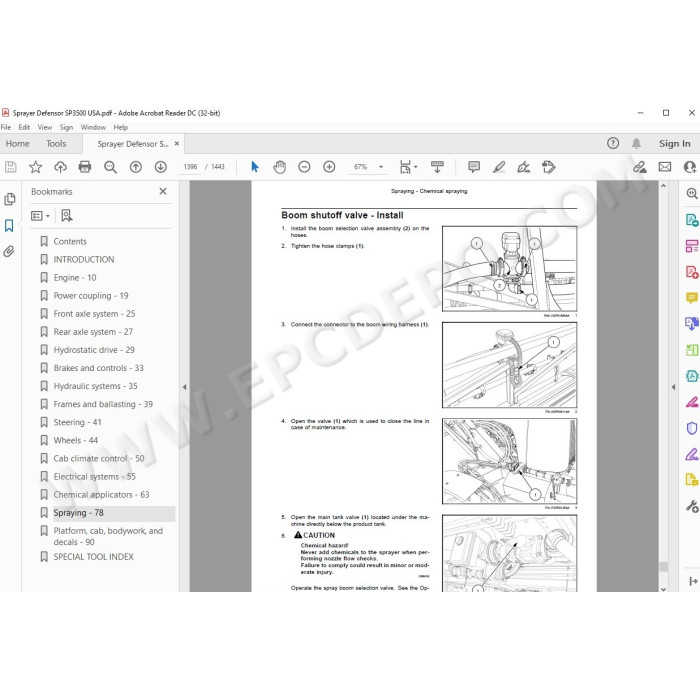
Task: Open the Sign menu
Action: click(x=66, y=127)
